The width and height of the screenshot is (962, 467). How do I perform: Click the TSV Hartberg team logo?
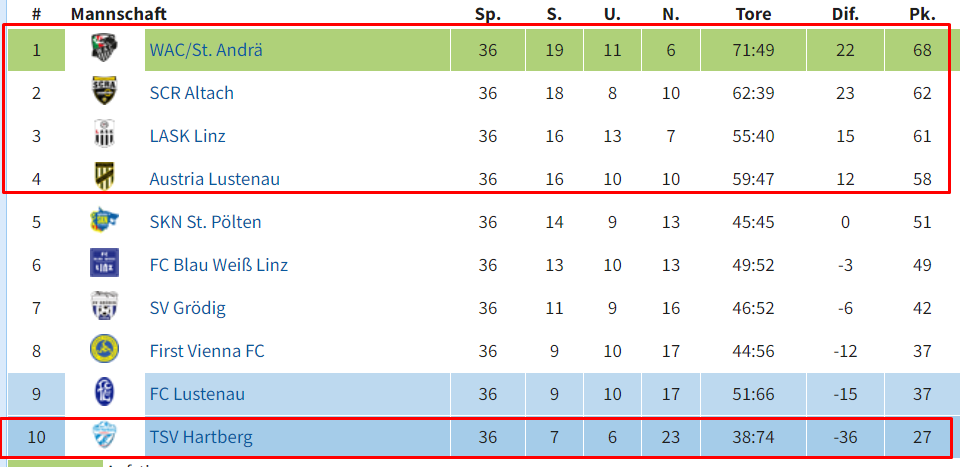(104, 436)
